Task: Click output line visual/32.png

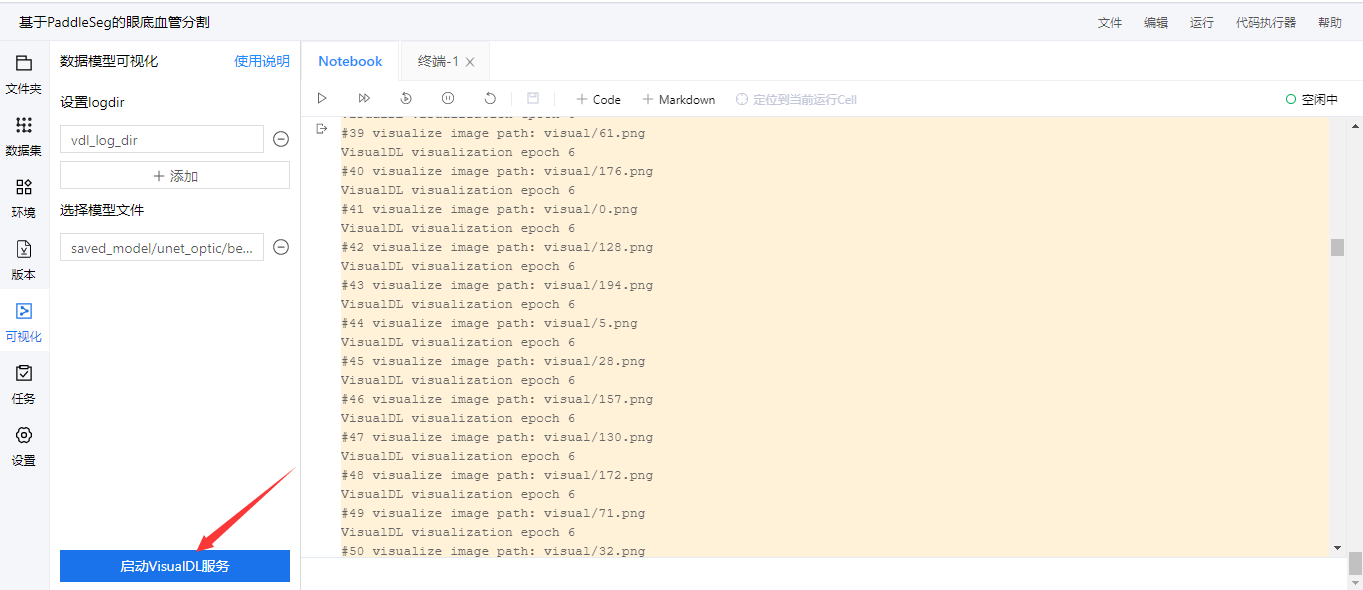Action: [x=493, y=551]
